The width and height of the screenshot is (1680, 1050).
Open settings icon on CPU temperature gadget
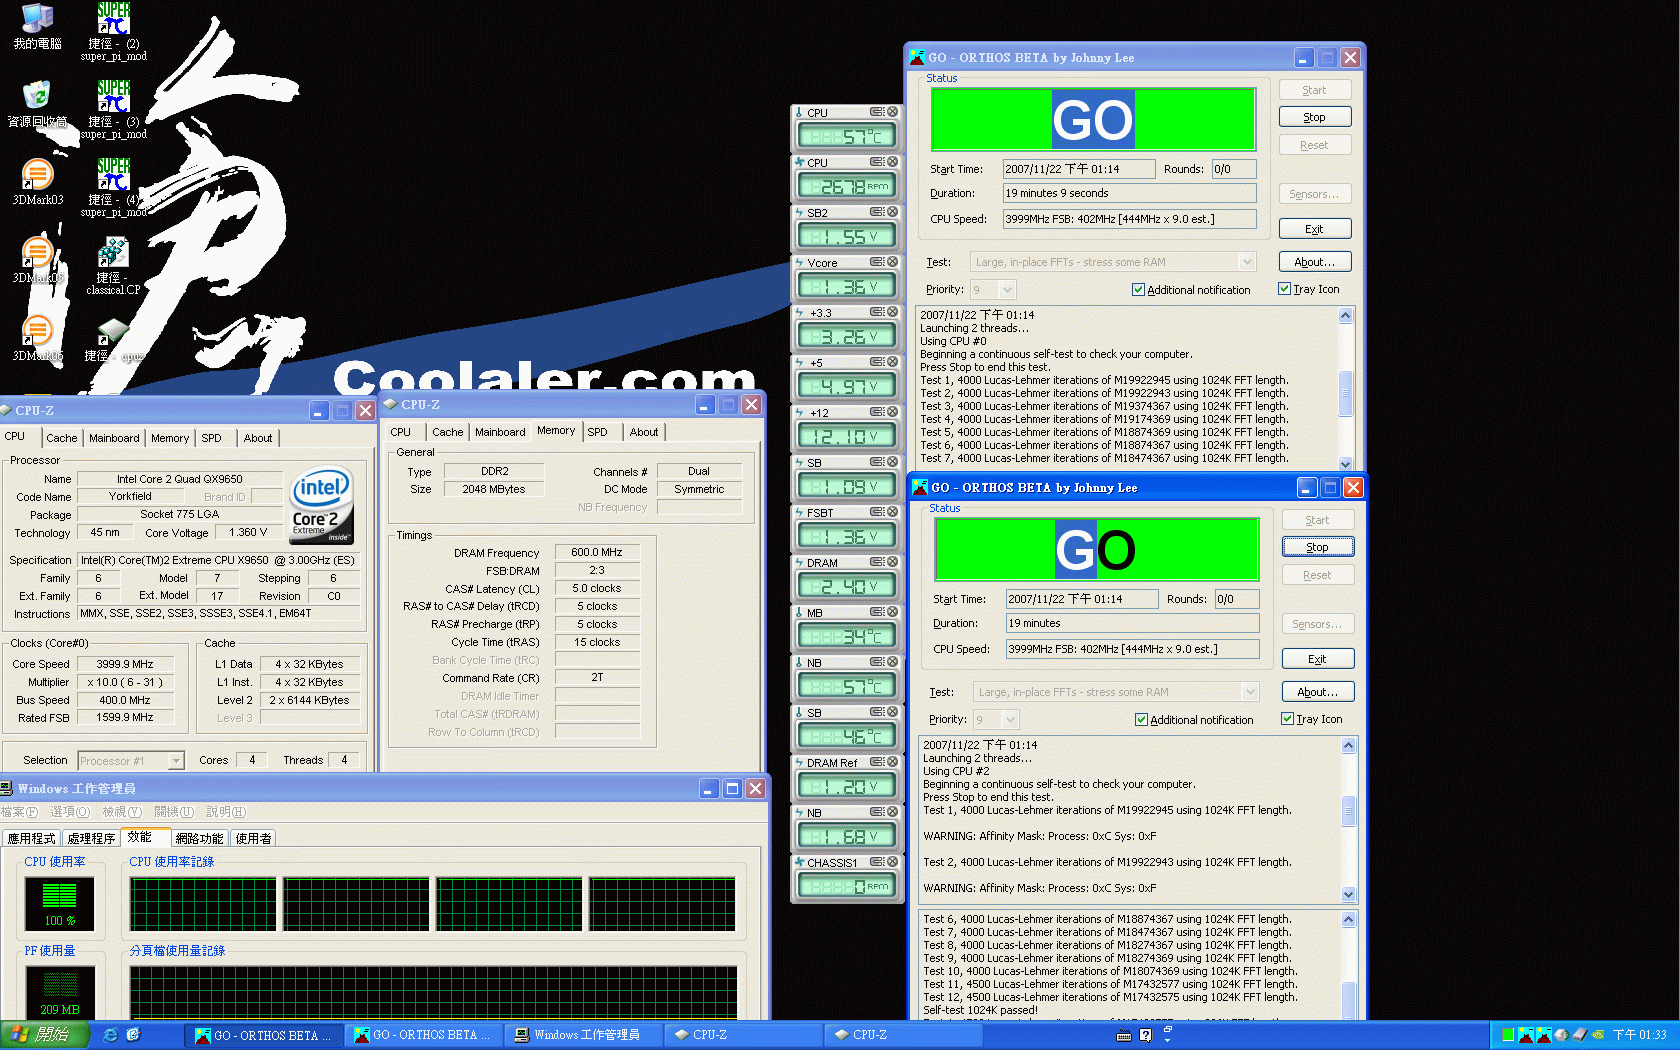pos(876,112)
